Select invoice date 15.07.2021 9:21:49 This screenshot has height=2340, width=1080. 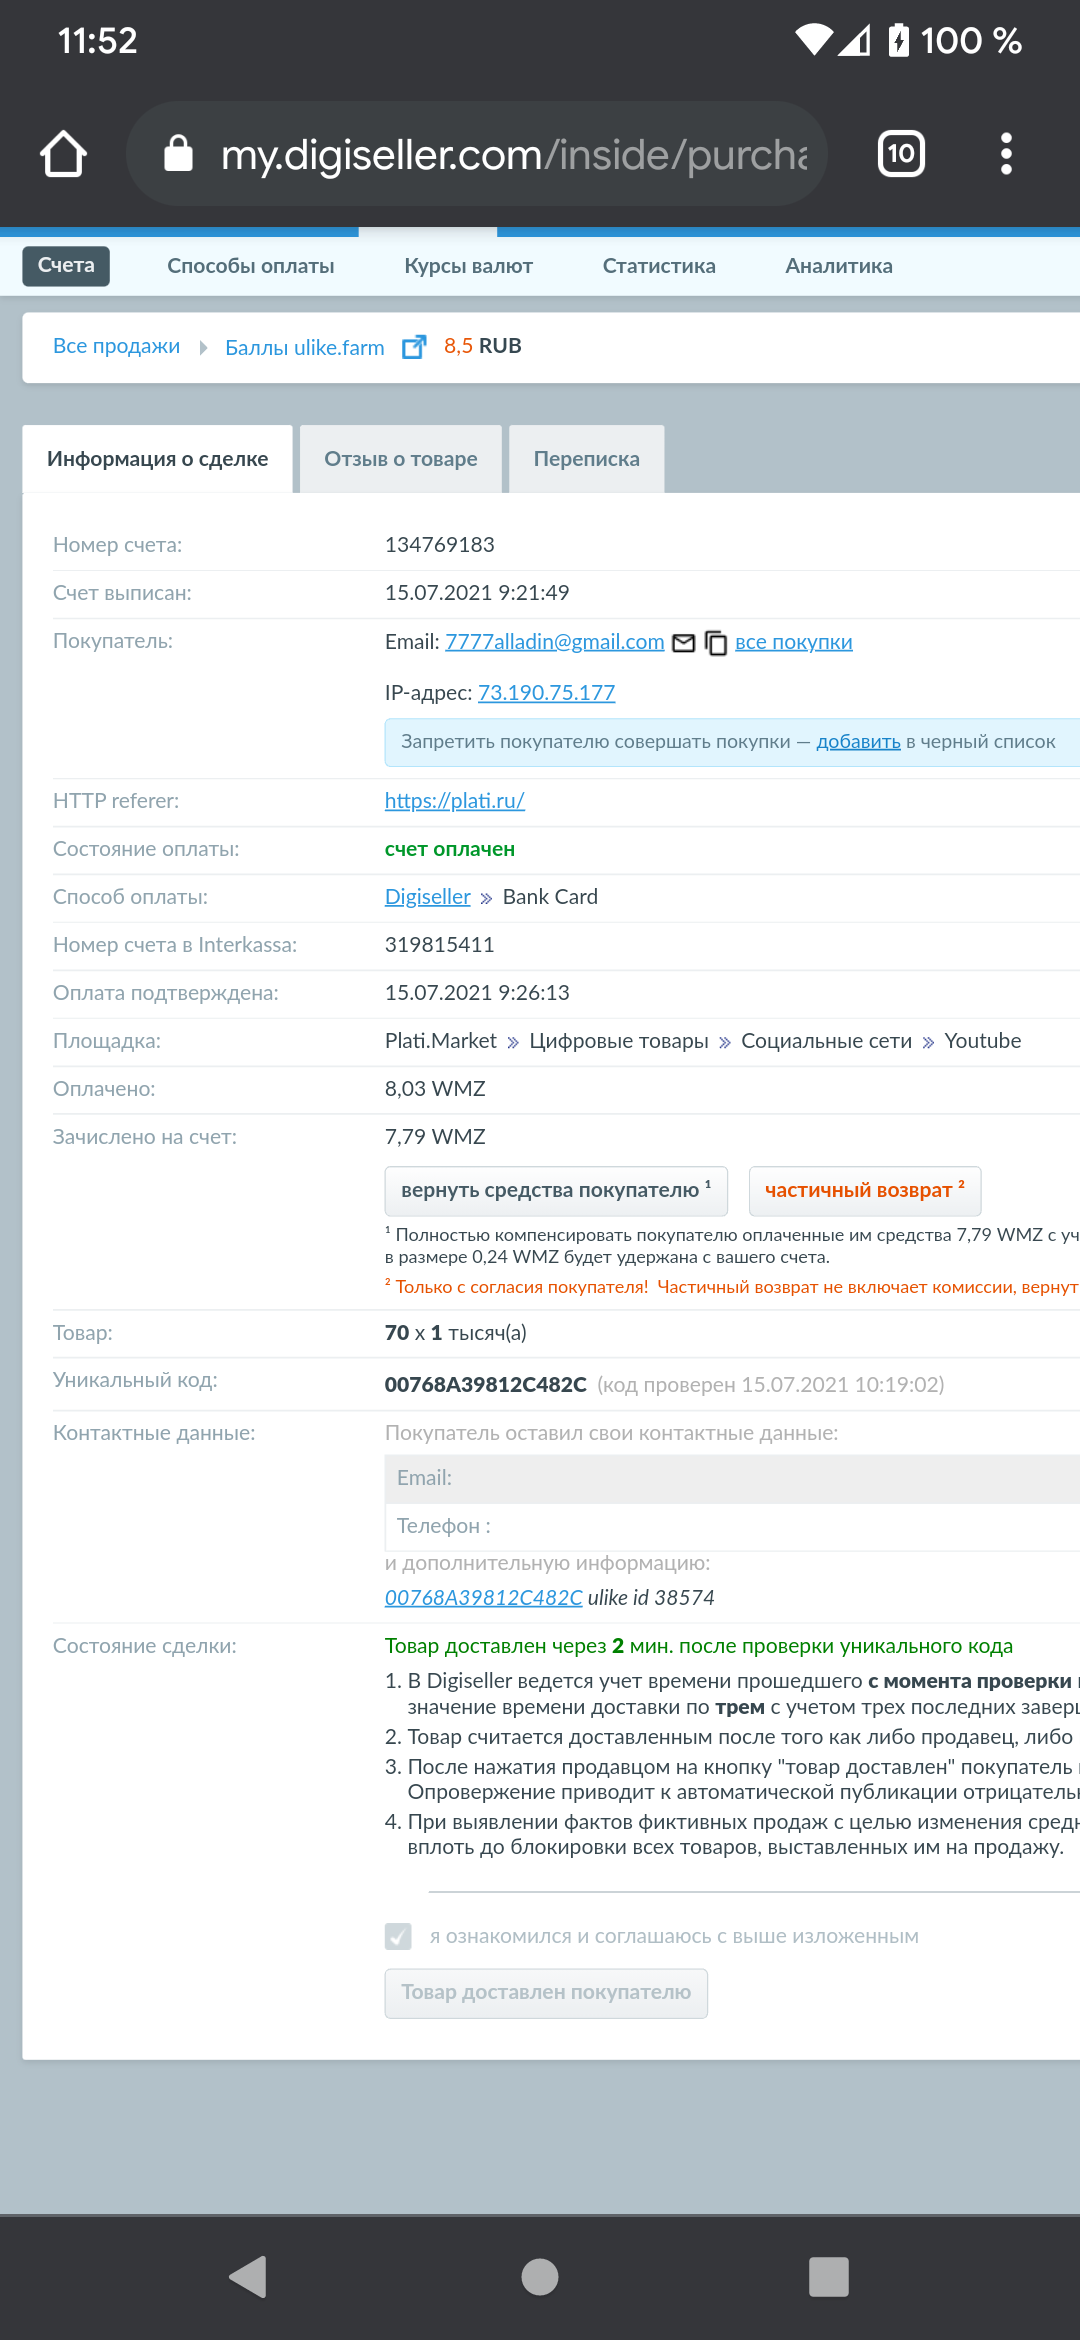coord(477,593)
